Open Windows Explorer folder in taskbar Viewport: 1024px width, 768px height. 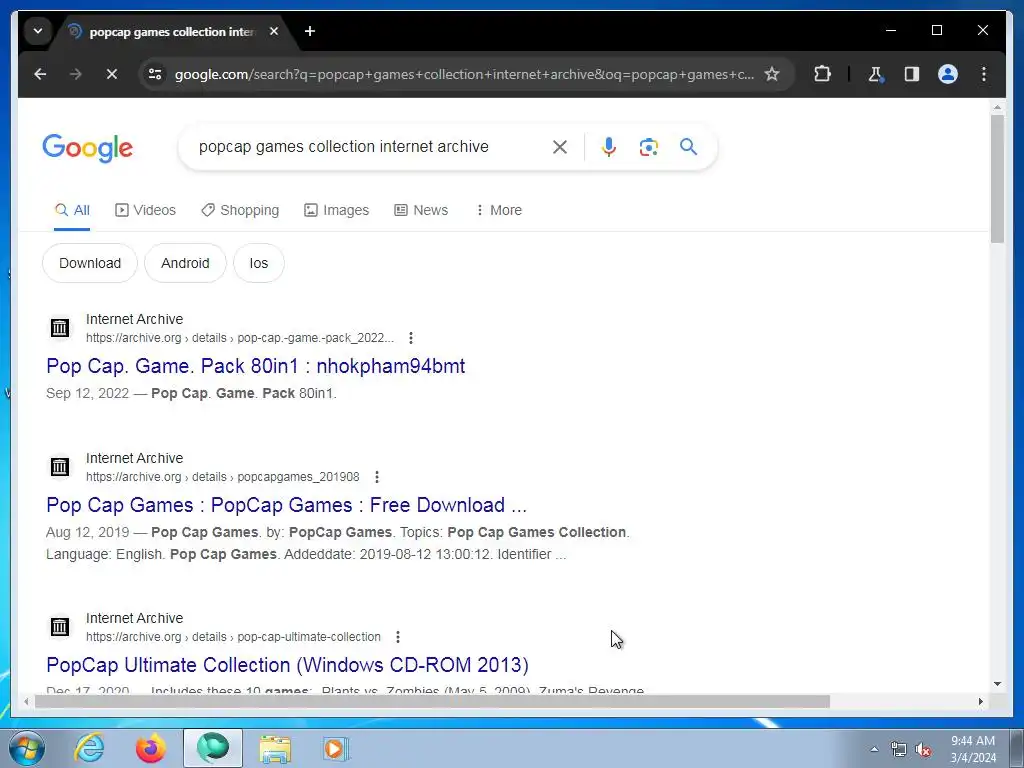(x=275, y=748)
